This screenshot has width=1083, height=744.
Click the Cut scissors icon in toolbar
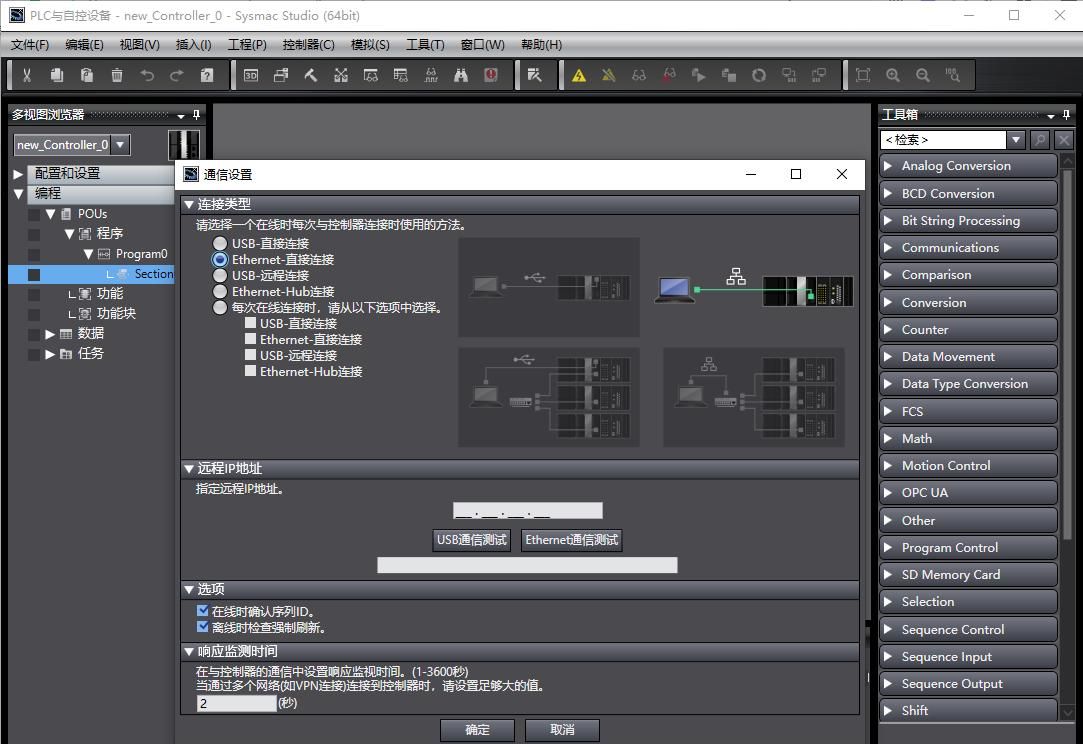pos(27,75)
